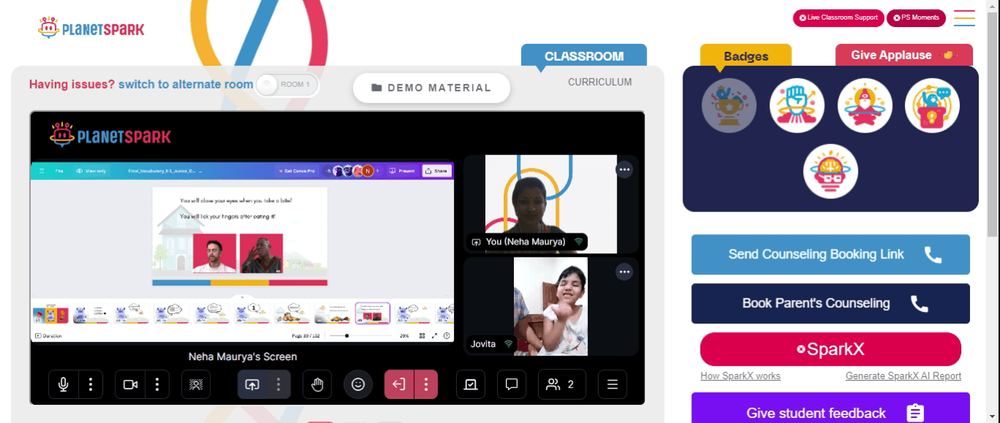Select the food platter slide thumbnail
Screen dimensions: 1000x423
292,314
